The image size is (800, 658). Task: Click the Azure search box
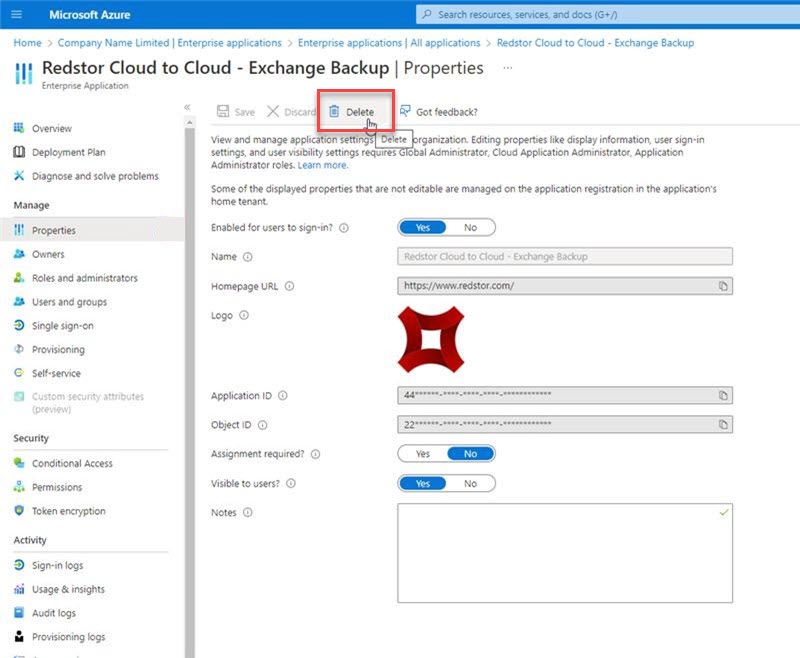(607, 14)
